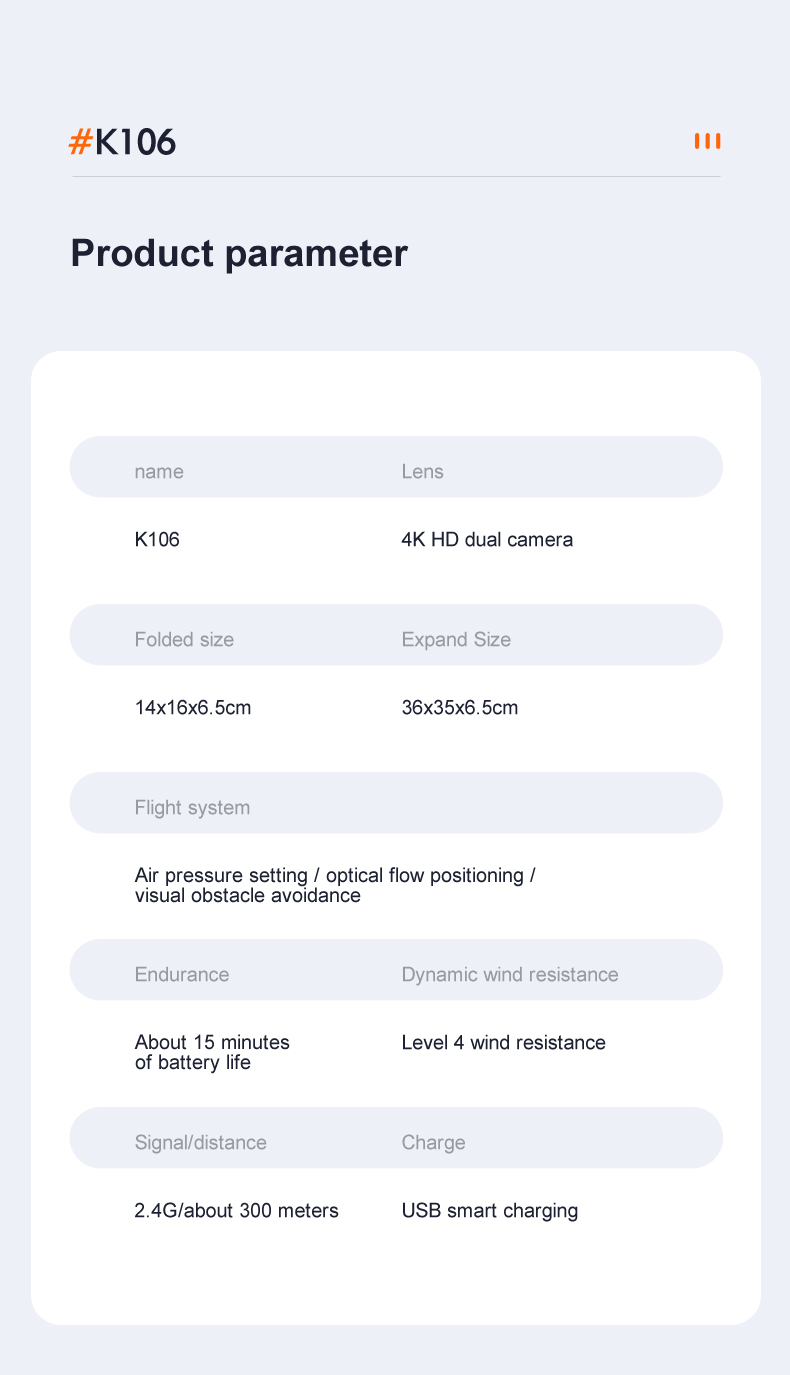The height and width of the screenshot is (1375, 790).
Task: Select the 'Flight system' header row
Action: (x=396, y=803)
